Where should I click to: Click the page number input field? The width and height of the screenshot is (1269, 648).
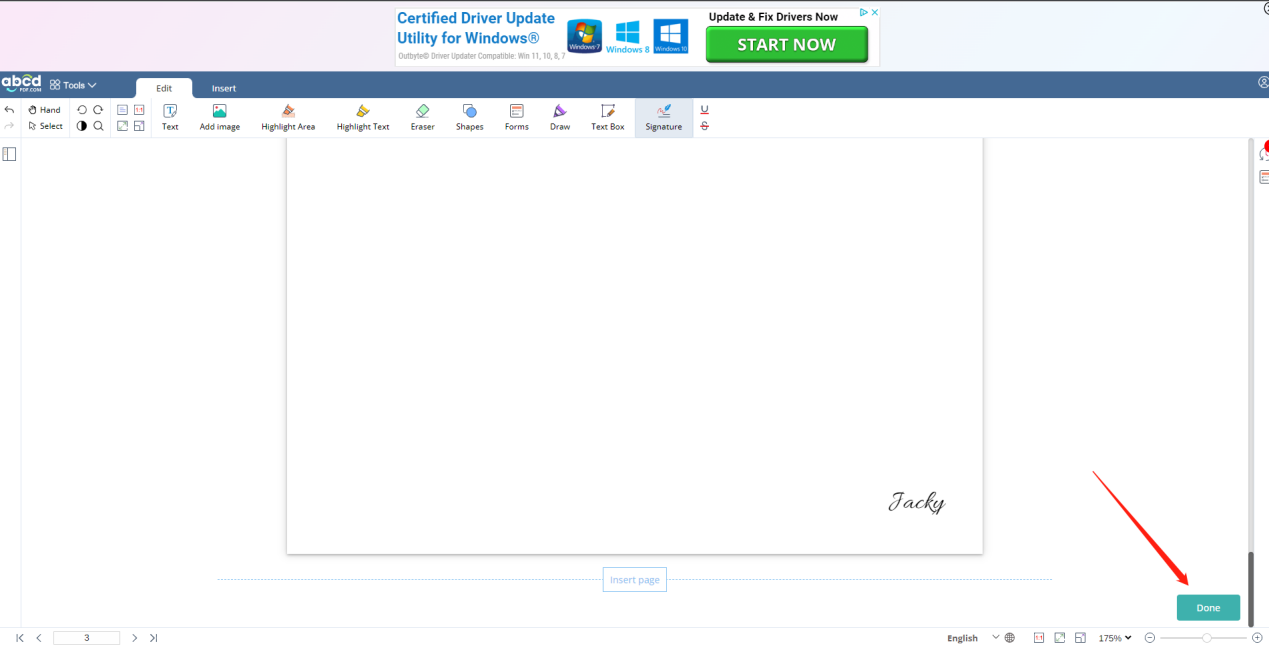(87, 638)
